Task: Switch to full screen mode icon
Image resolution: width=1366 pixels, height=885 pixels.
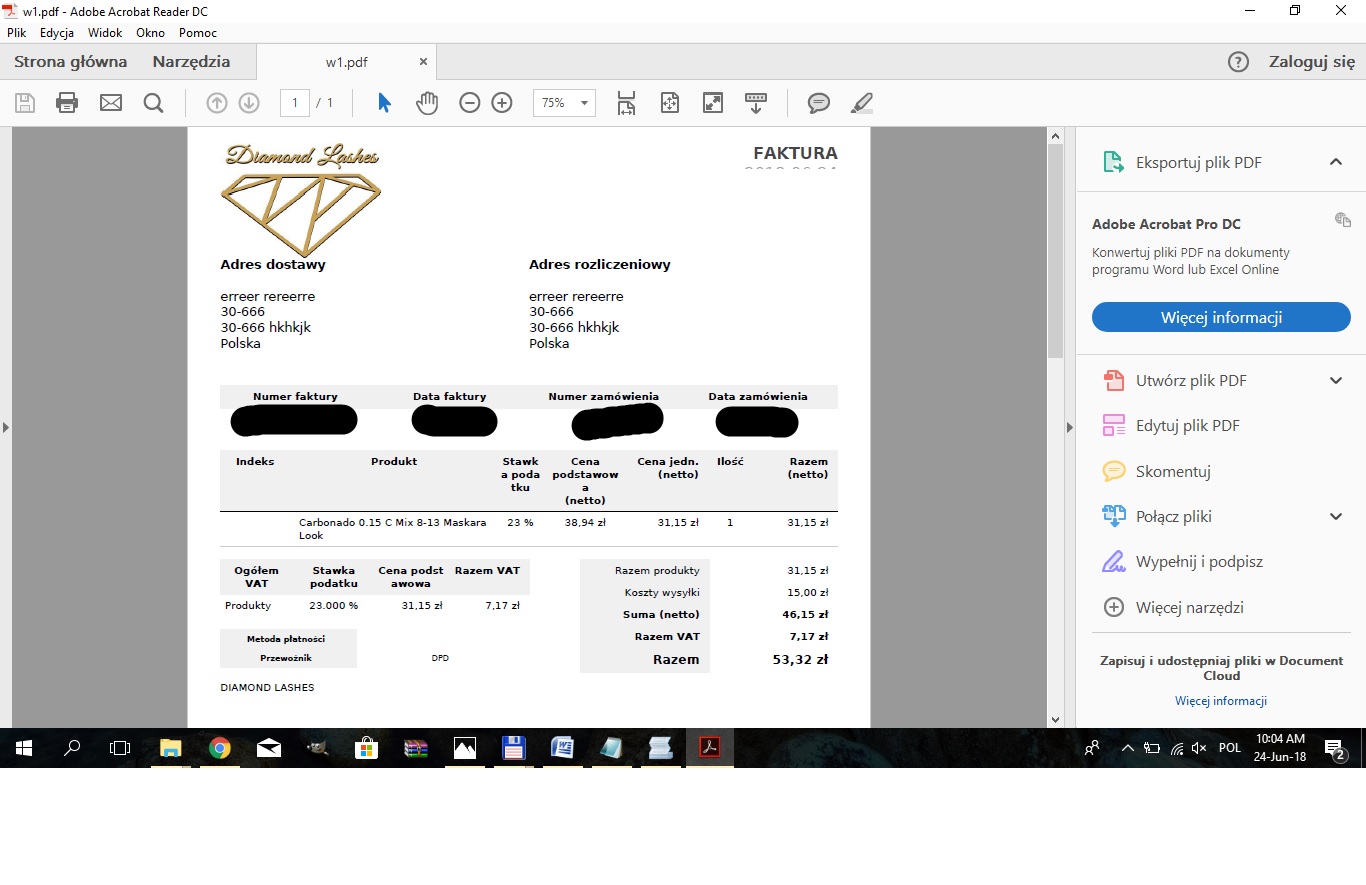Action: pyautogui.click(x=712, y=103)
